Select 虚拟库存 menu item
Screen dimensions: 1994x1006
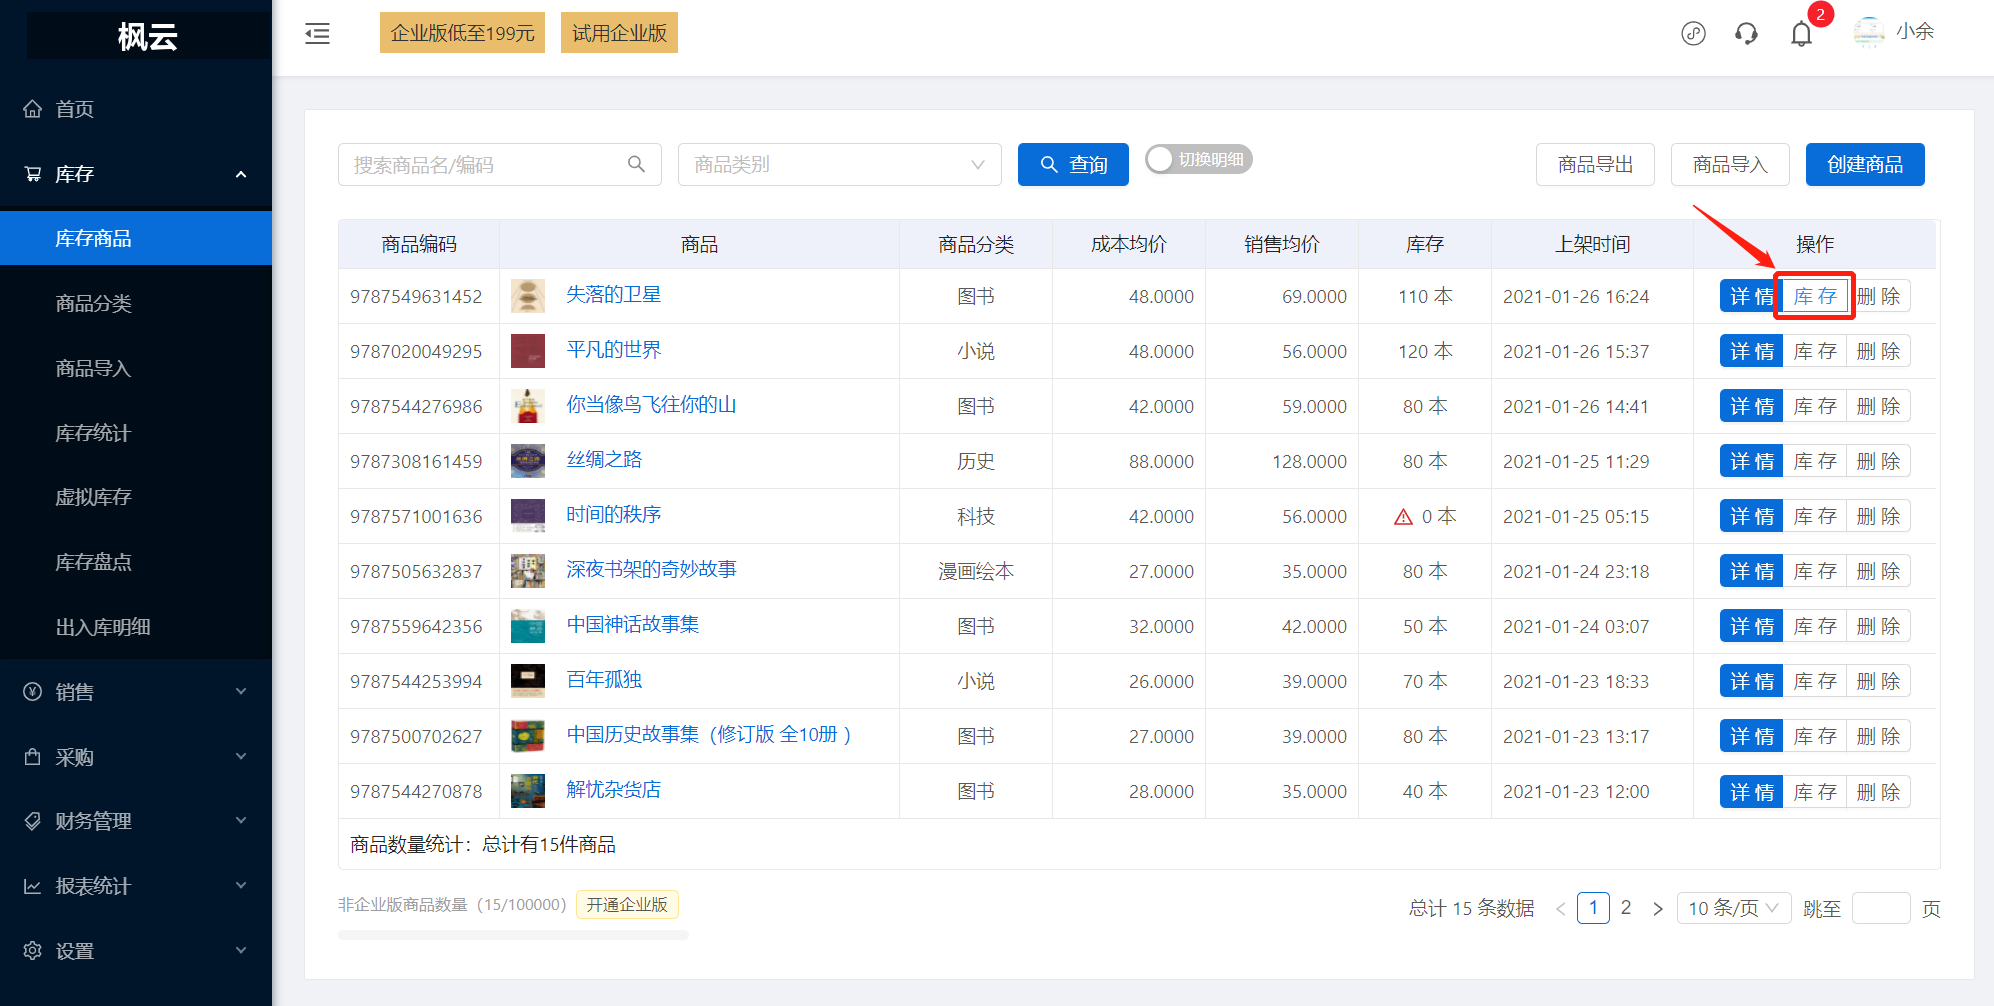[136, 497]
